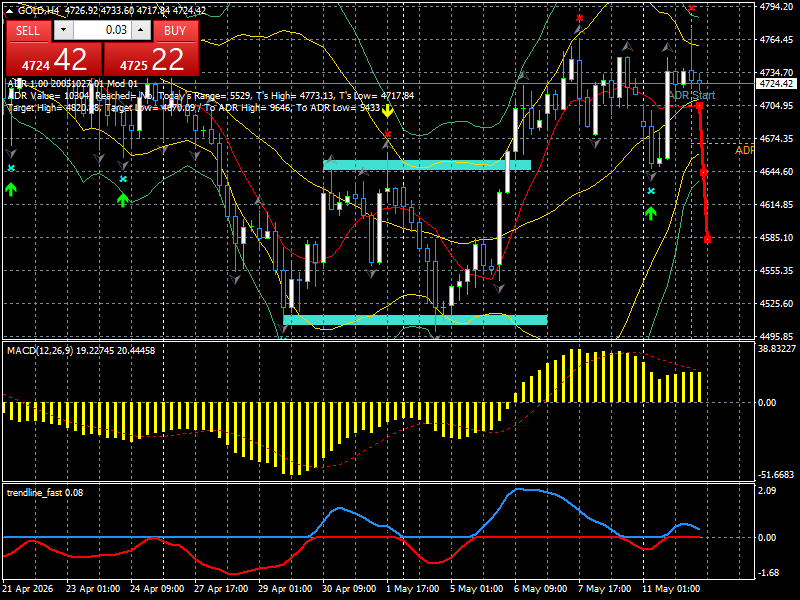Click the ADR Value info line

click(211, 96)
